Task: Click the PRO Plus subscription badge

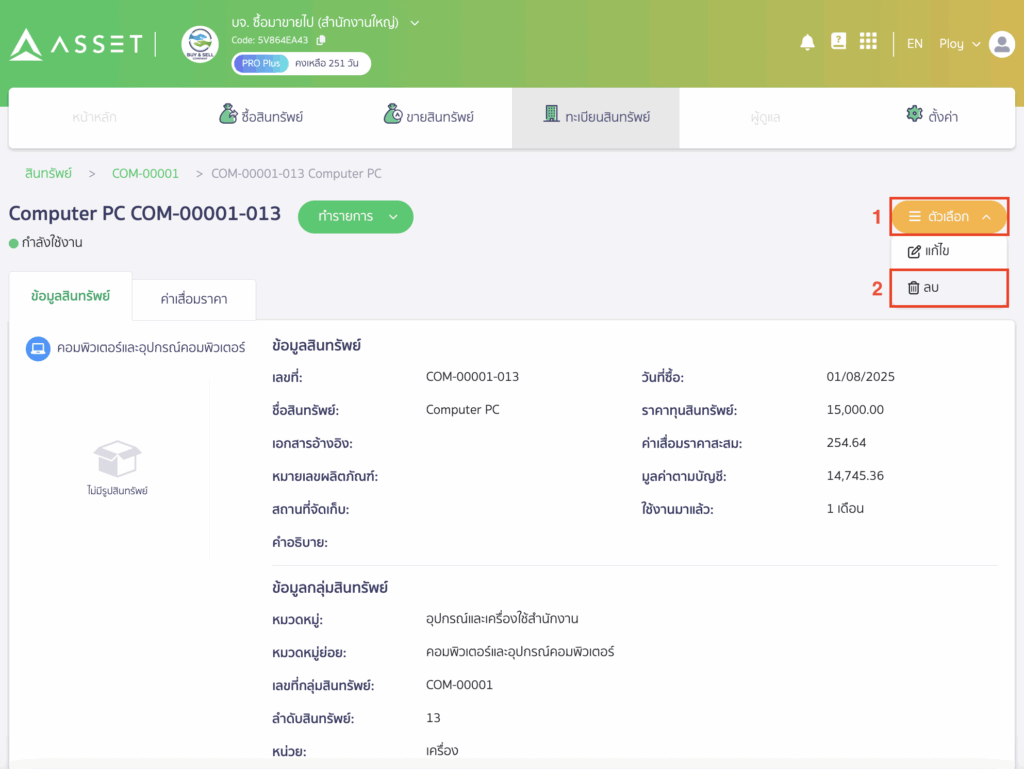Action: tap(261, 62)
